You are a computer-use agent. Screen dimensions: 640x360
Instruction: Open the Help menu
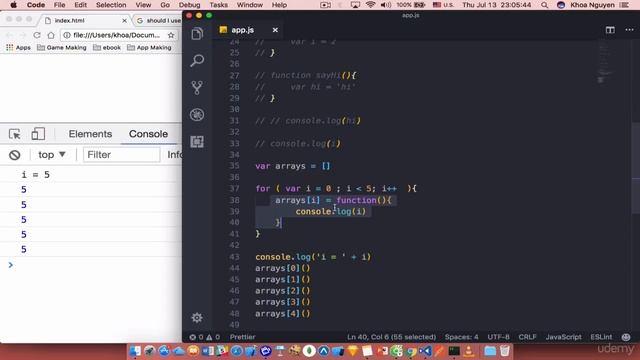[279, 5]
